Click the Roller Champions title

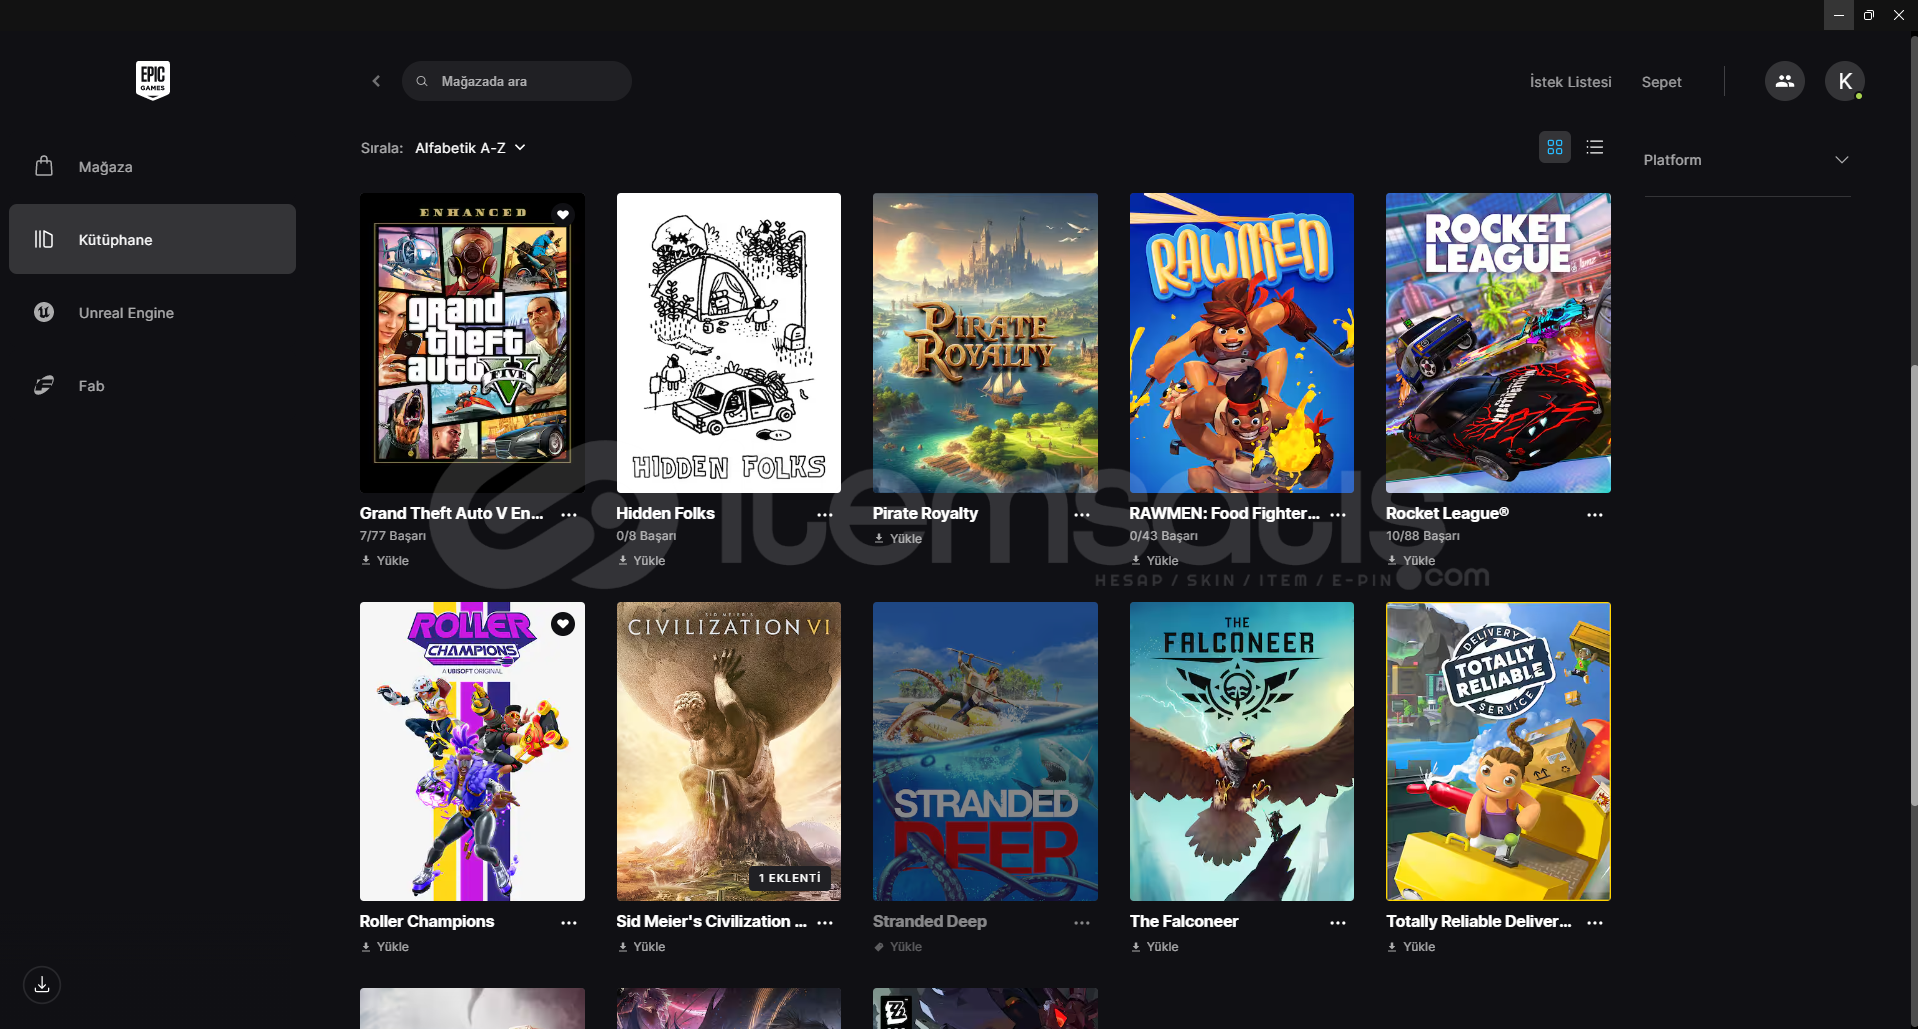[427, 921]
